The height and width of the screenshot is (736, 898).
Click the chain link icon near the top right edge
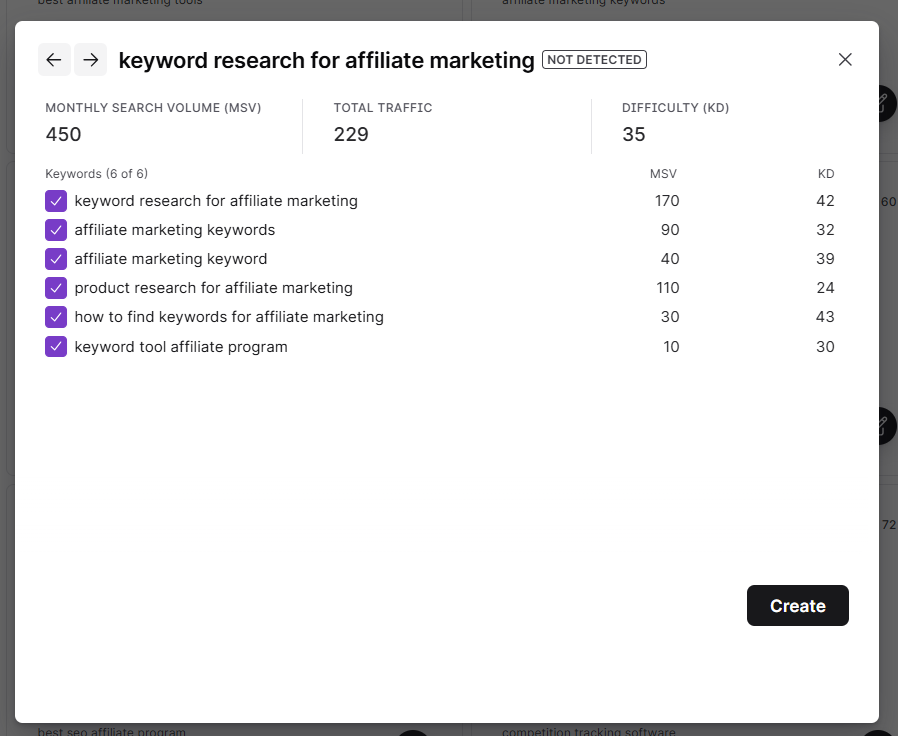pos(882,103)
